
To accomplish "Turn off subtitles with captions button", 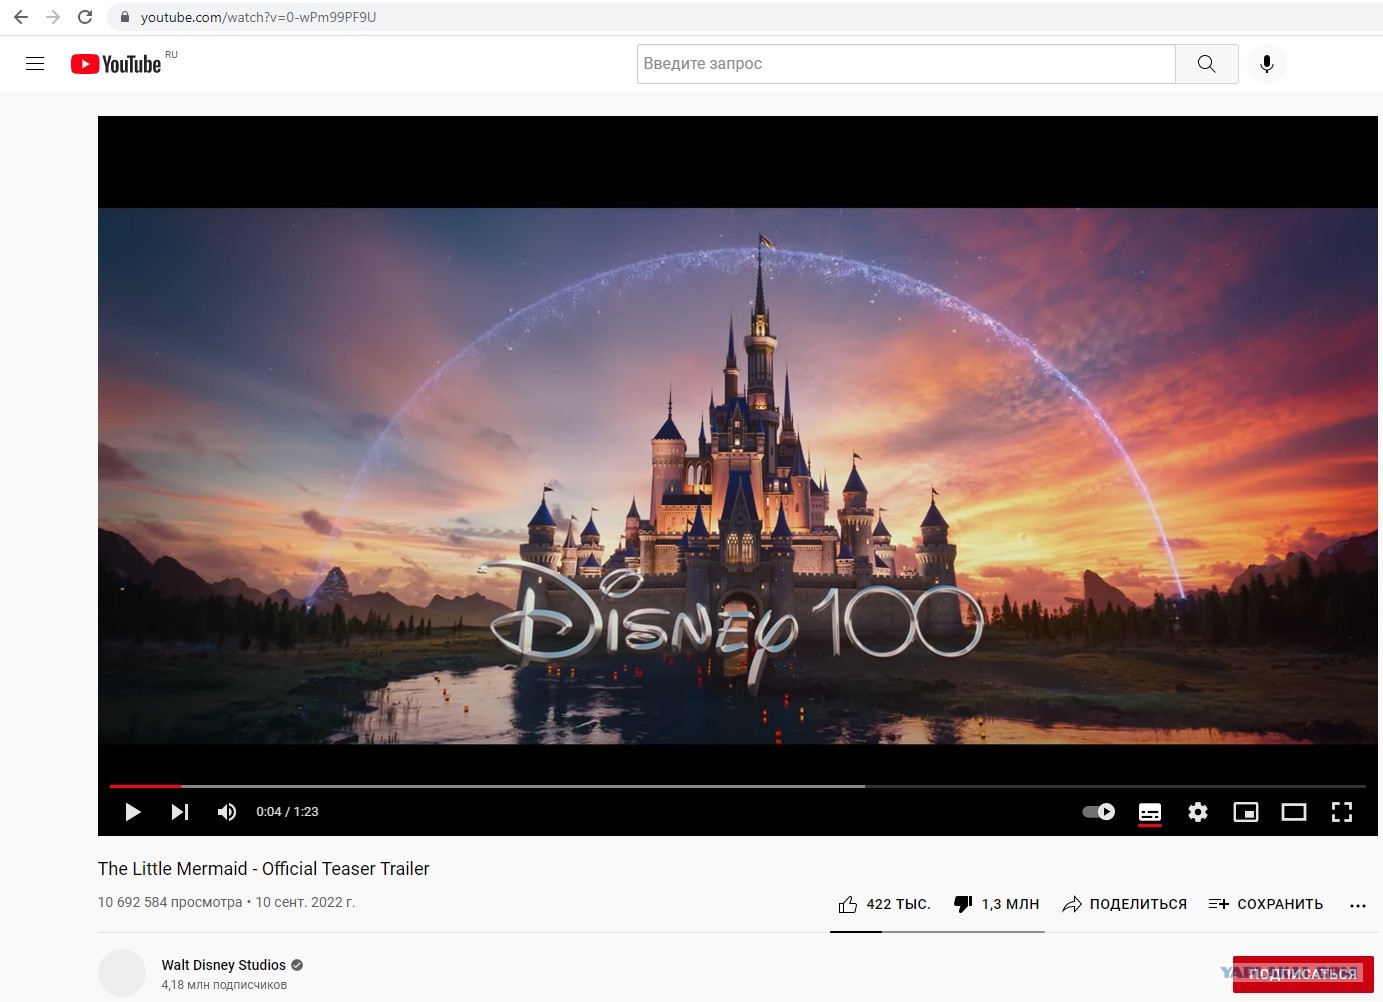I will pyautogui.click(x=1150, y=812).
